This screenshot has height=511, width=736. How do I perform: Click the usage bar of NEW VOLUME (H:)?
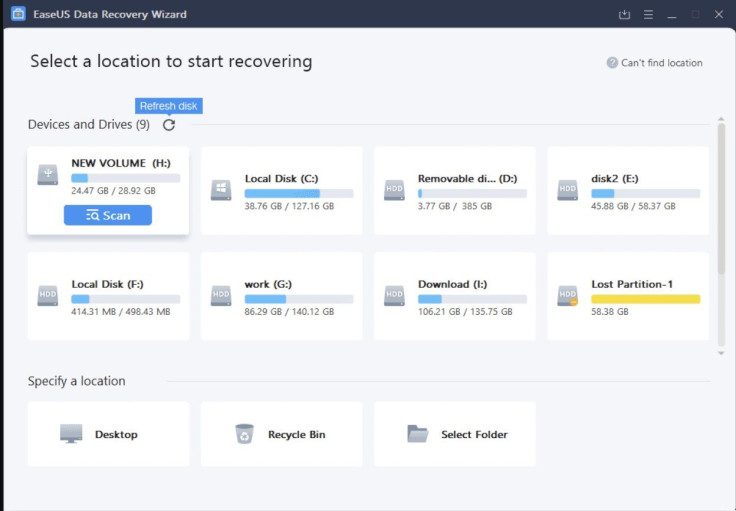tap(126, 178)
